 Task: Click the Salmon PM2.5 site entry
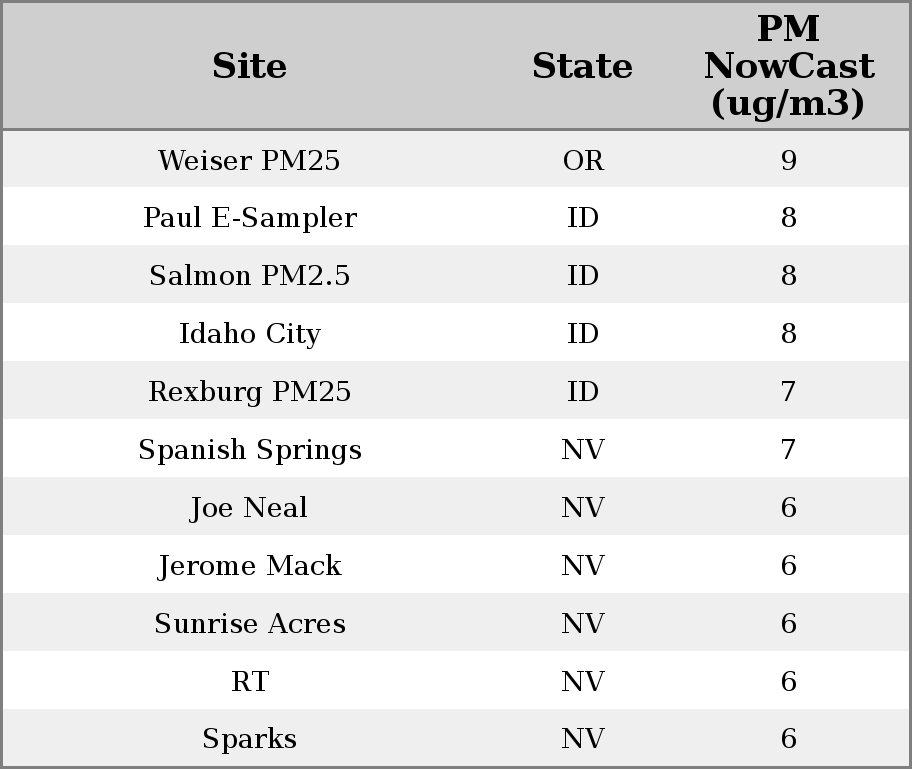(249, 276)
